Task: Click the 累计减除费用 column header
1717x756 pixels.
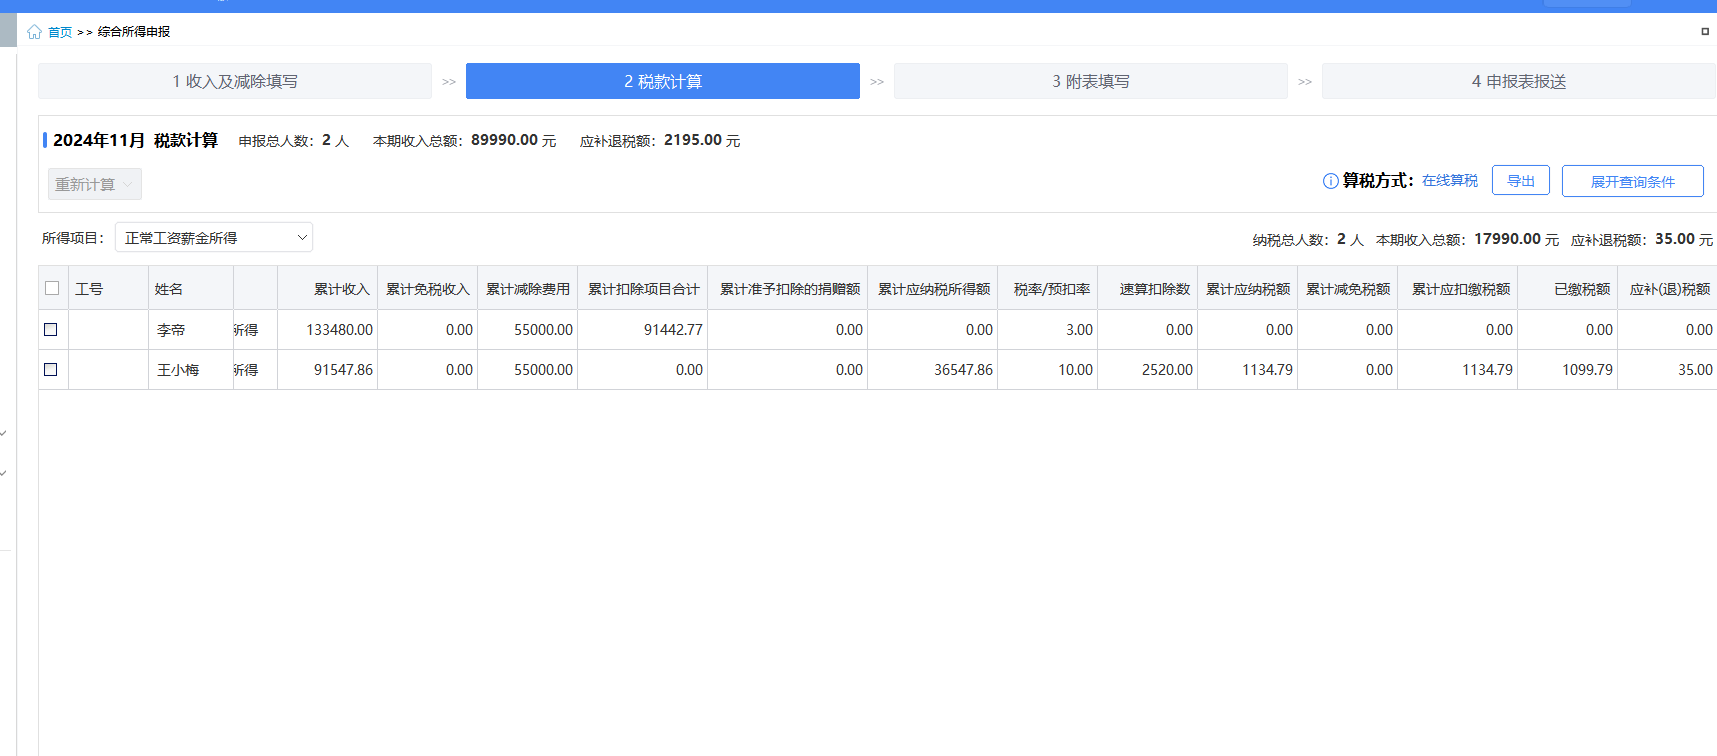Action: pos(528,289)
